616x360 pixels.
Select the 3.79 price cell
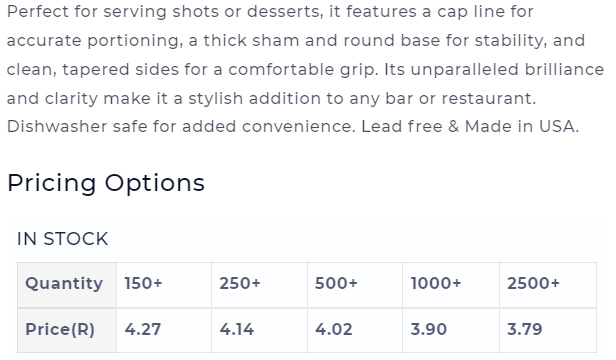click(548, 330)
